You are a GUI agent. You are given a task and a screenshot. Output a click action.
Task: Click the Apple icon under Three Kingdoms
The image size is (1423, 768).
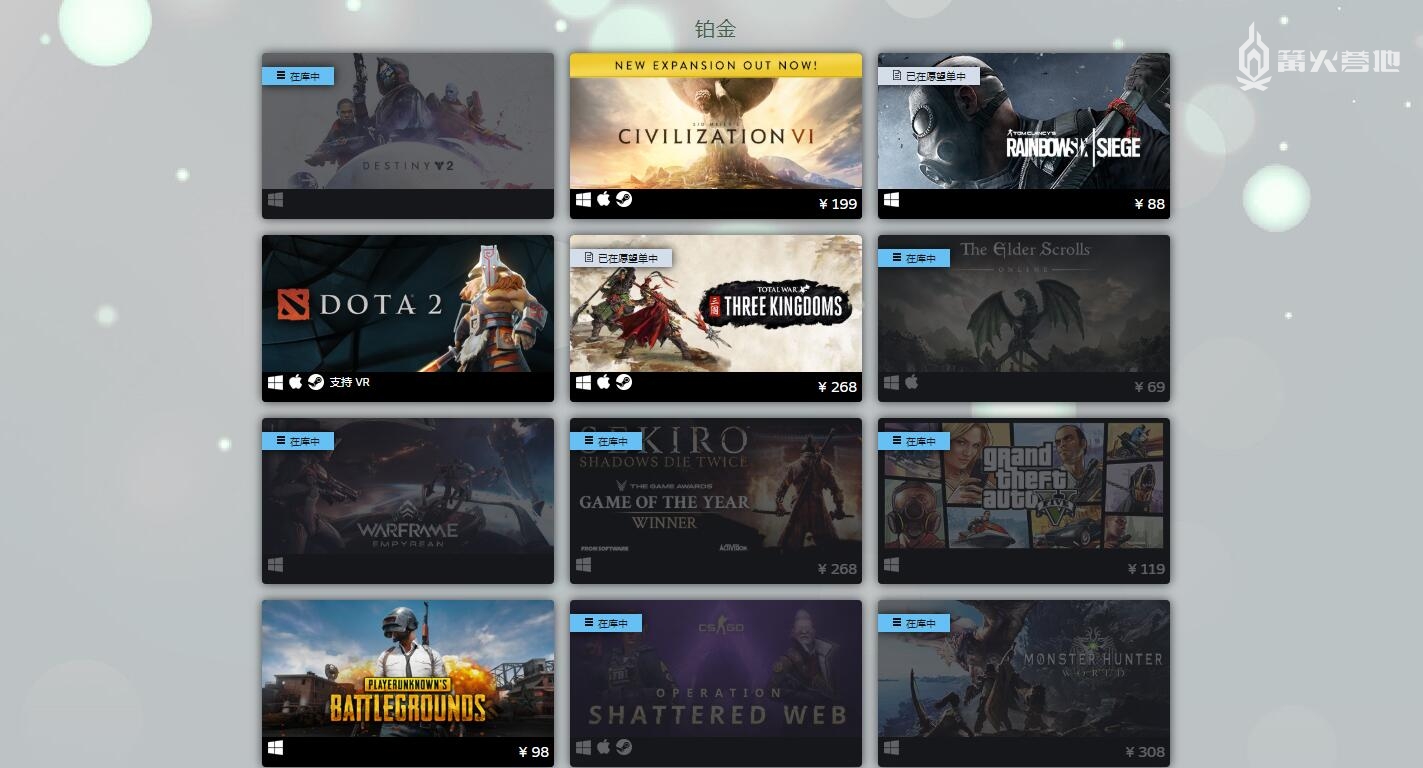[603, 382]
